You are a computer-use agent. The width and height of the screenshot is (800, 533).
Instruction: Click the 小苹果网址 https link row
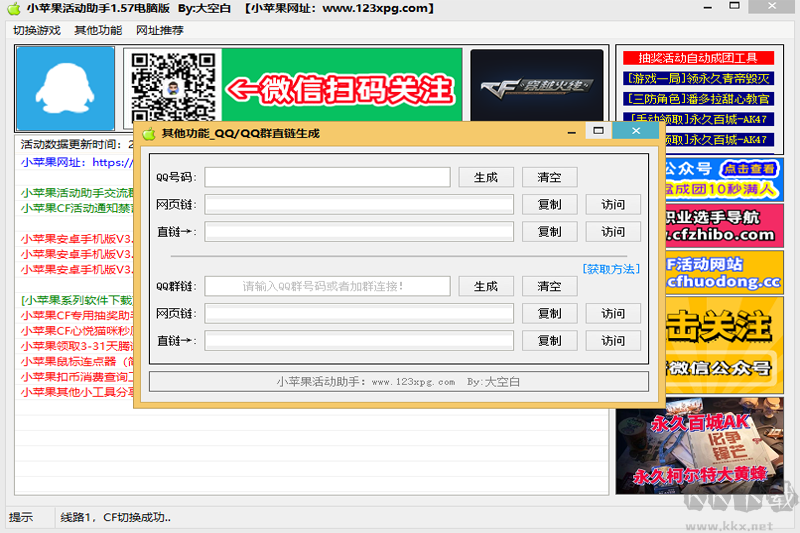77,163
